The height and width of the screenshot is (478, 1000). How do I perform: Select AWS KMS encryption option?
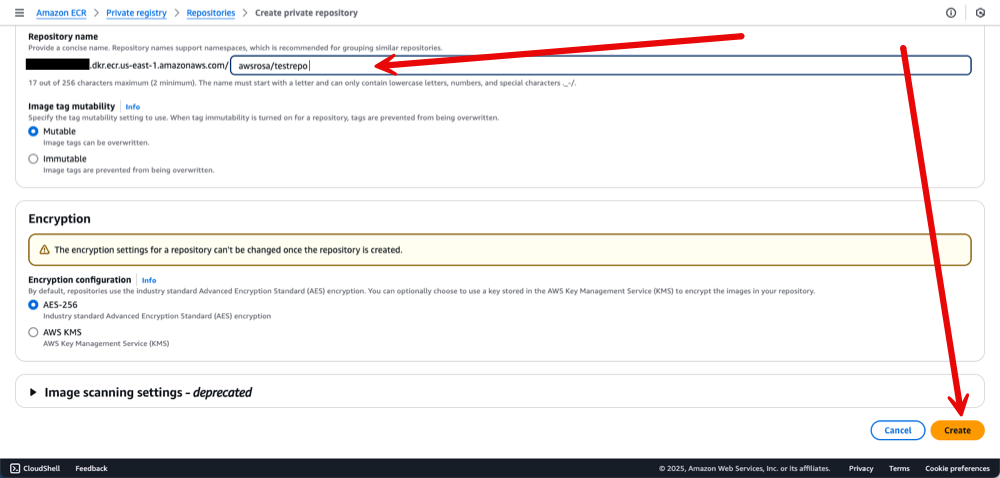point(33,332)
